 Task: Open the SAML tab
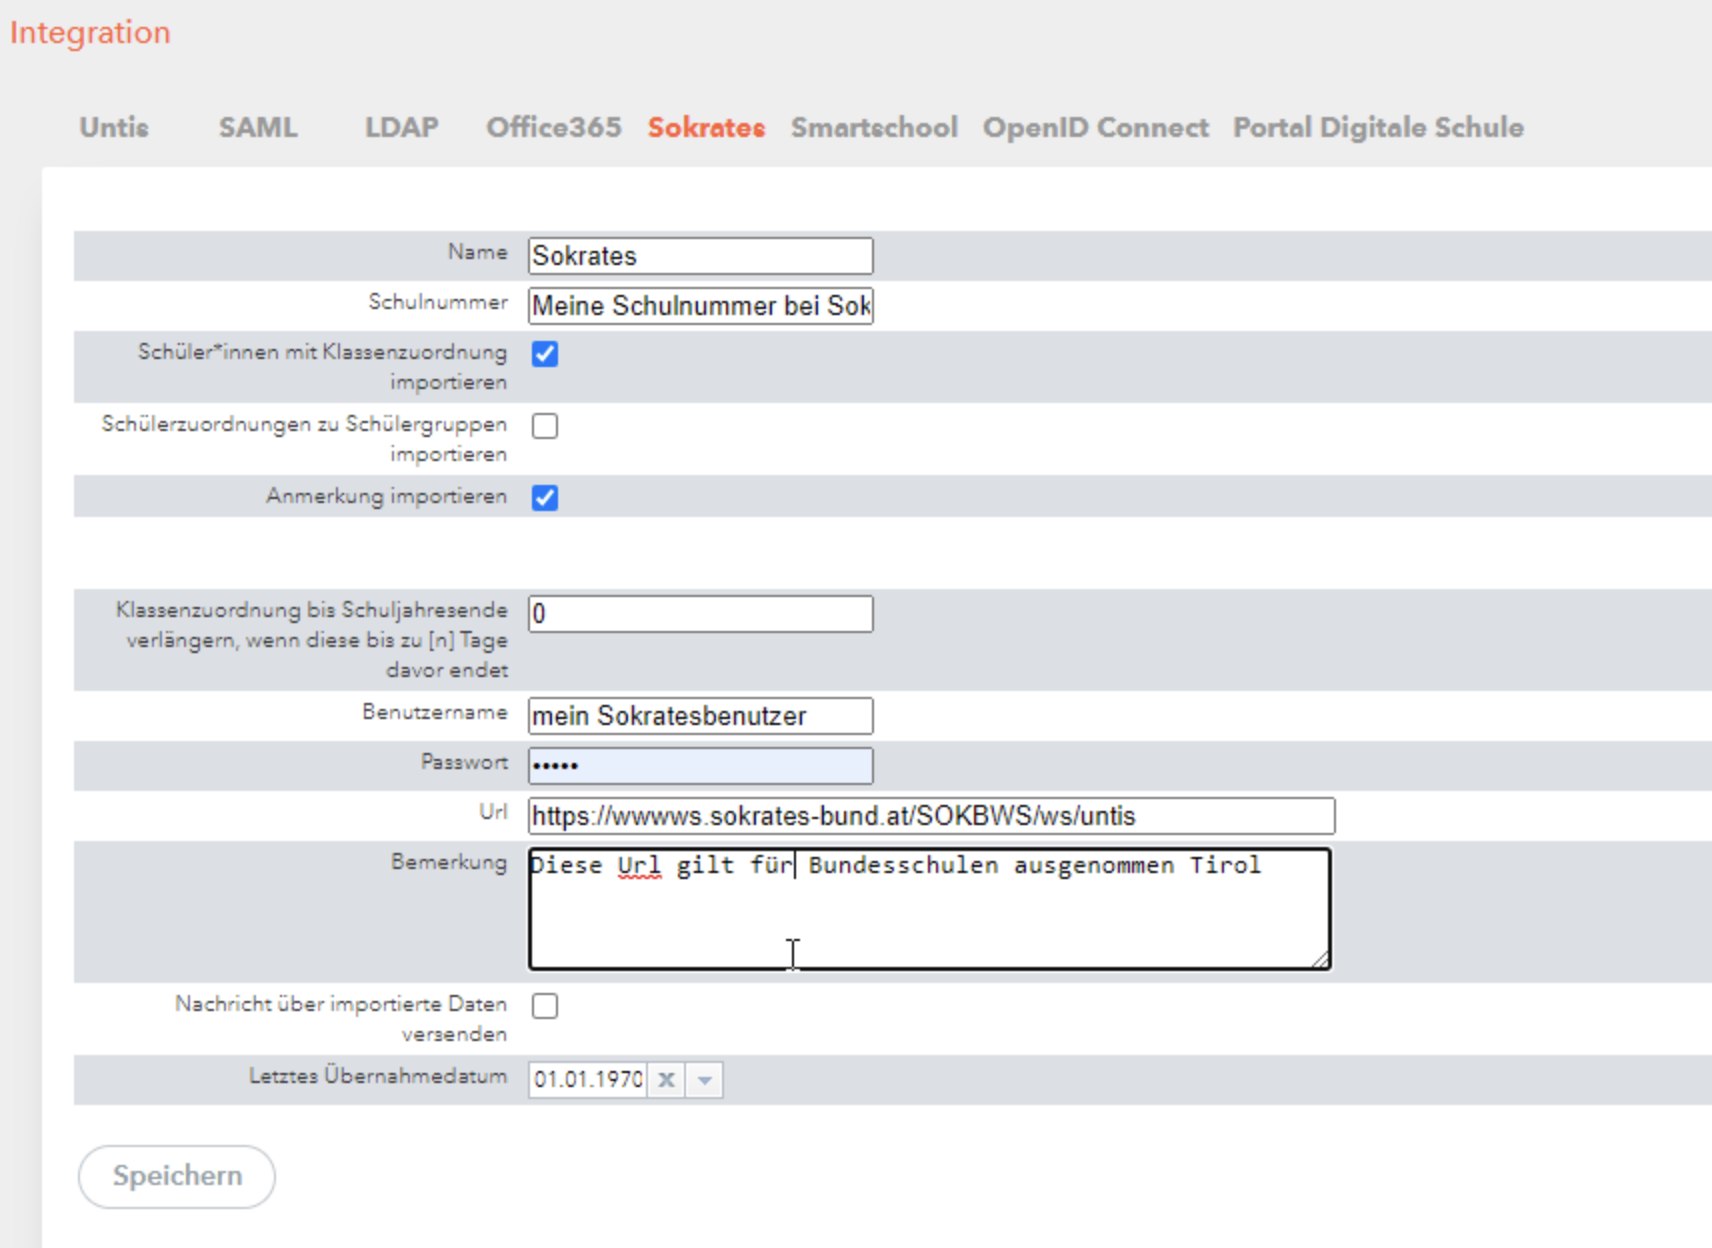(x=258, y=128)
